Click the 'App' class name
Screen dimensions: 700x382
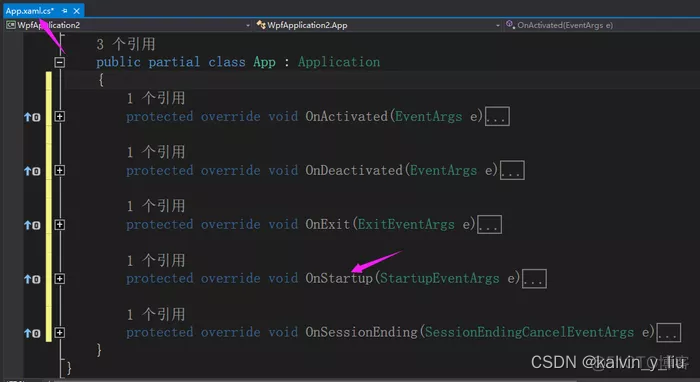click(264, 62)
